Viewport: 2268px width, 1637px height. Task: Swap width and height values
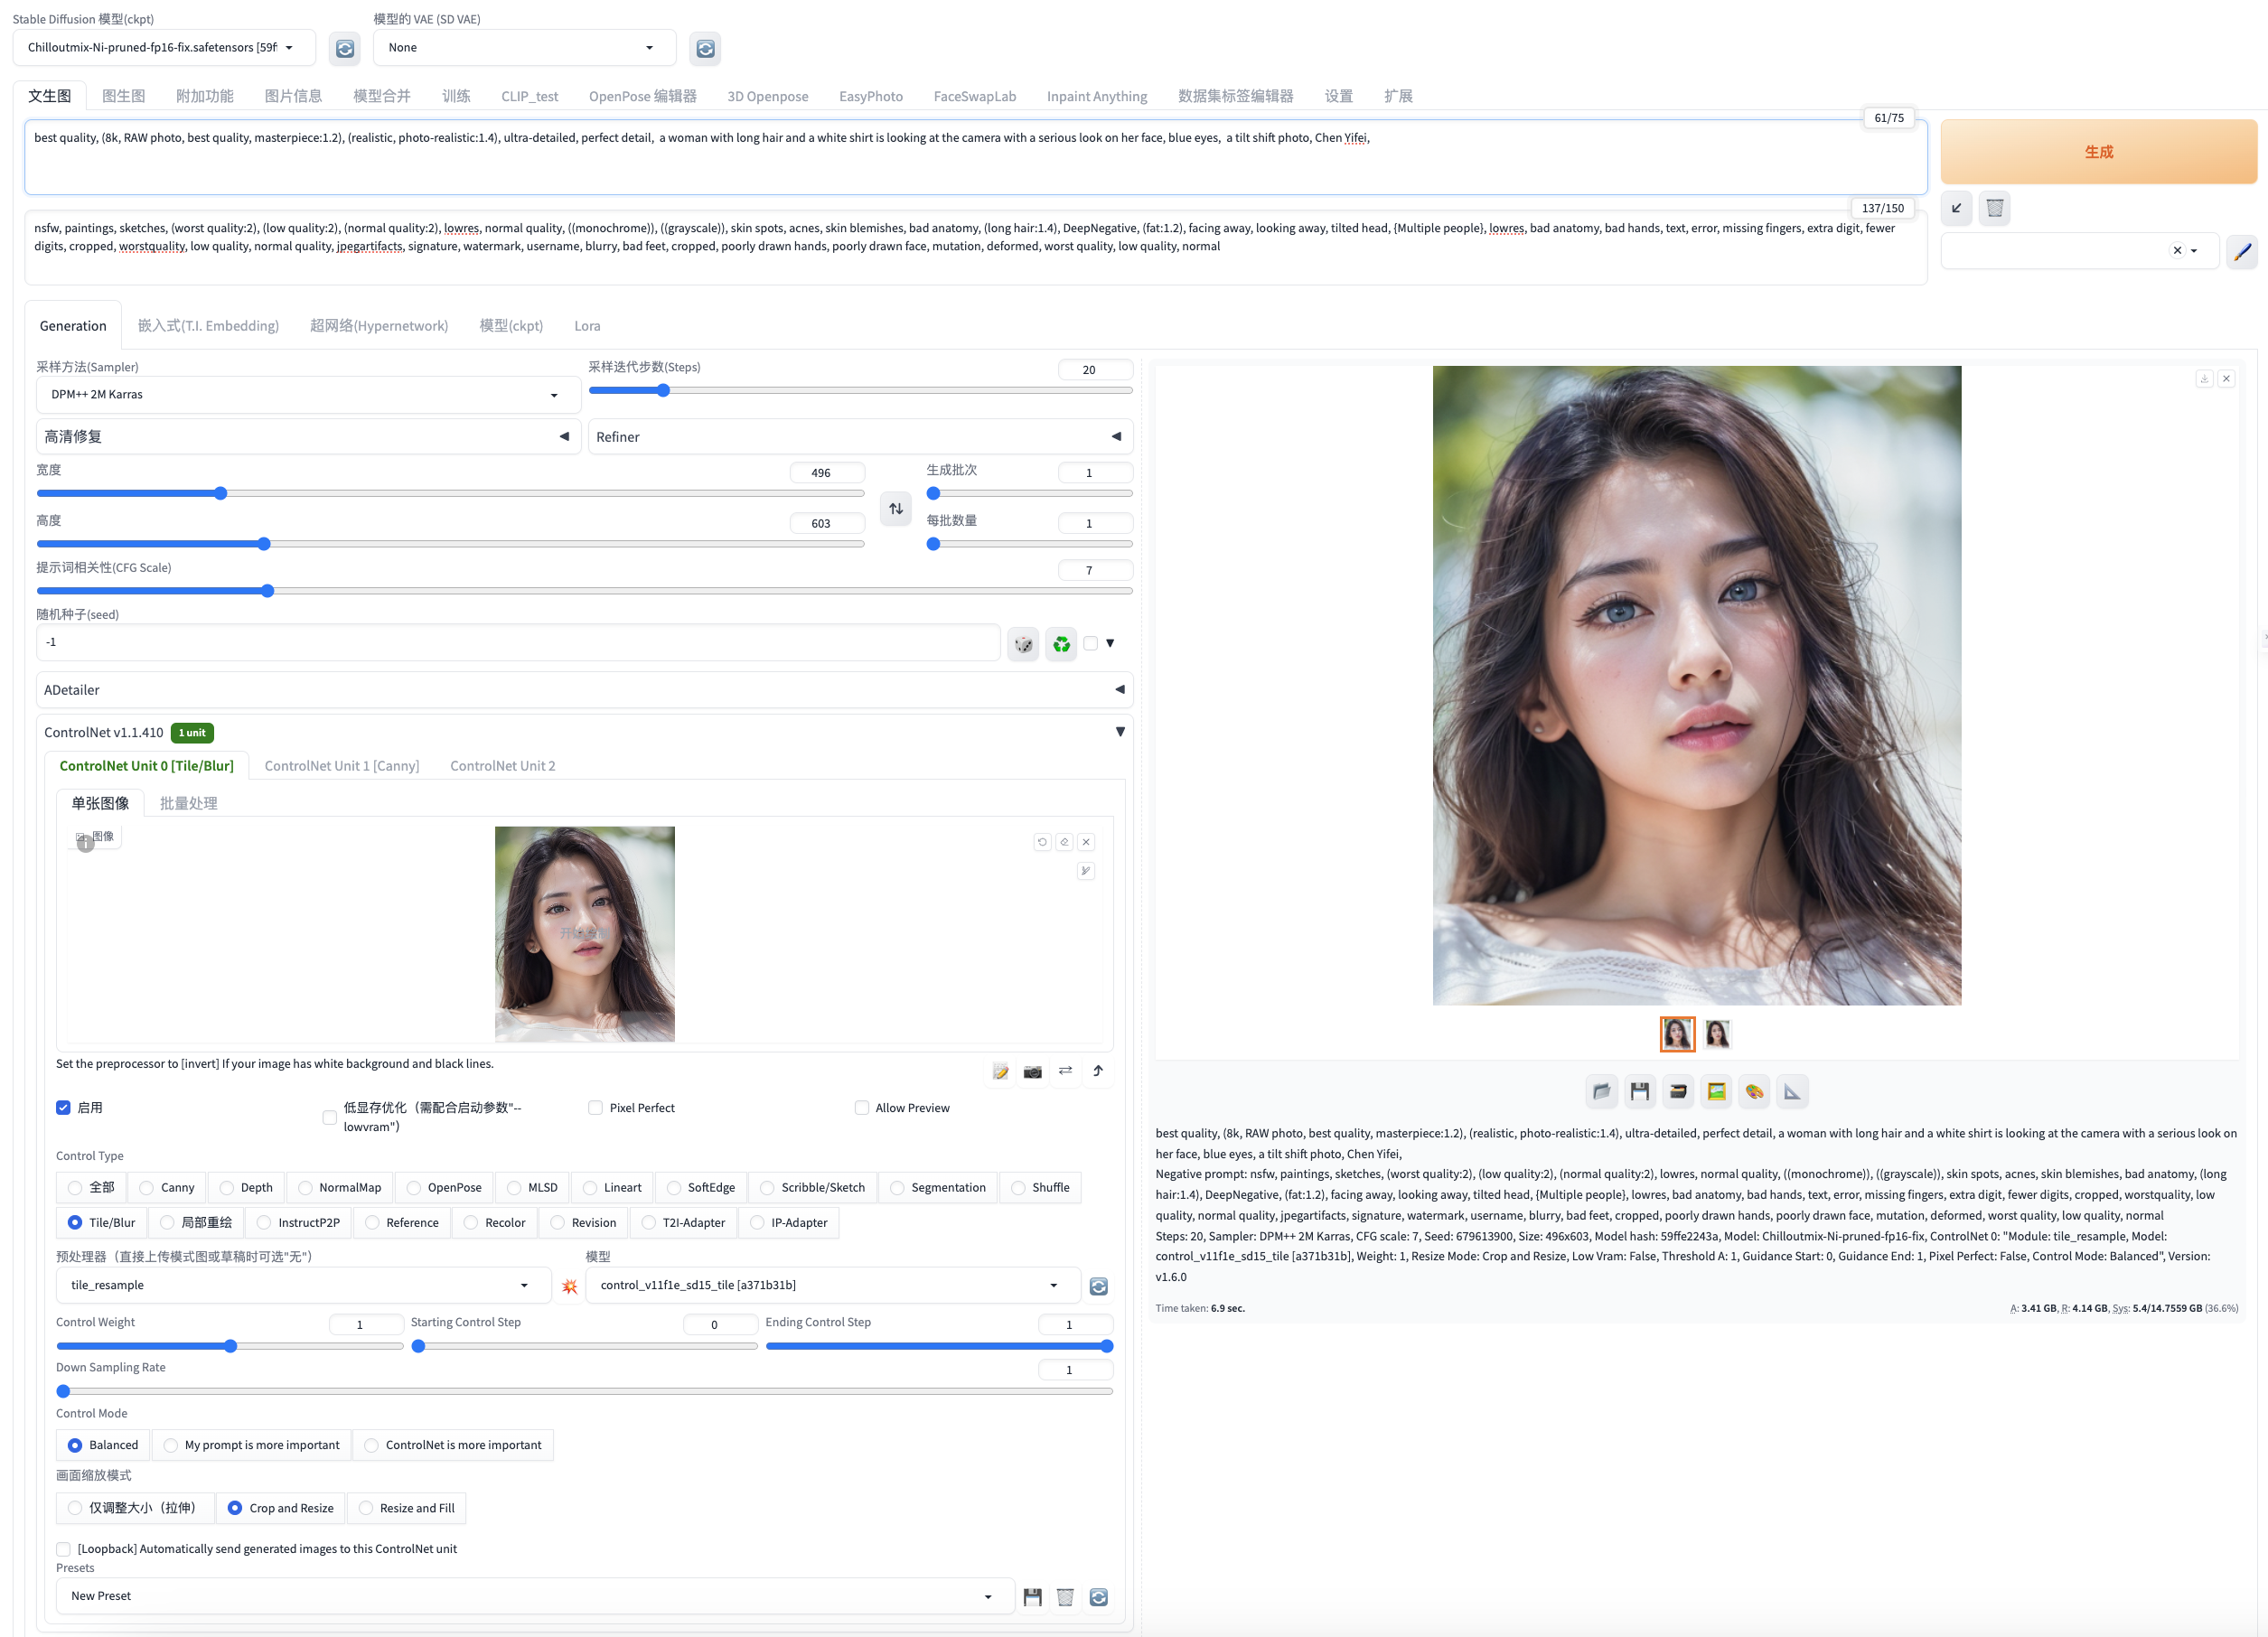pyautogui.click(x=896, y=508)
